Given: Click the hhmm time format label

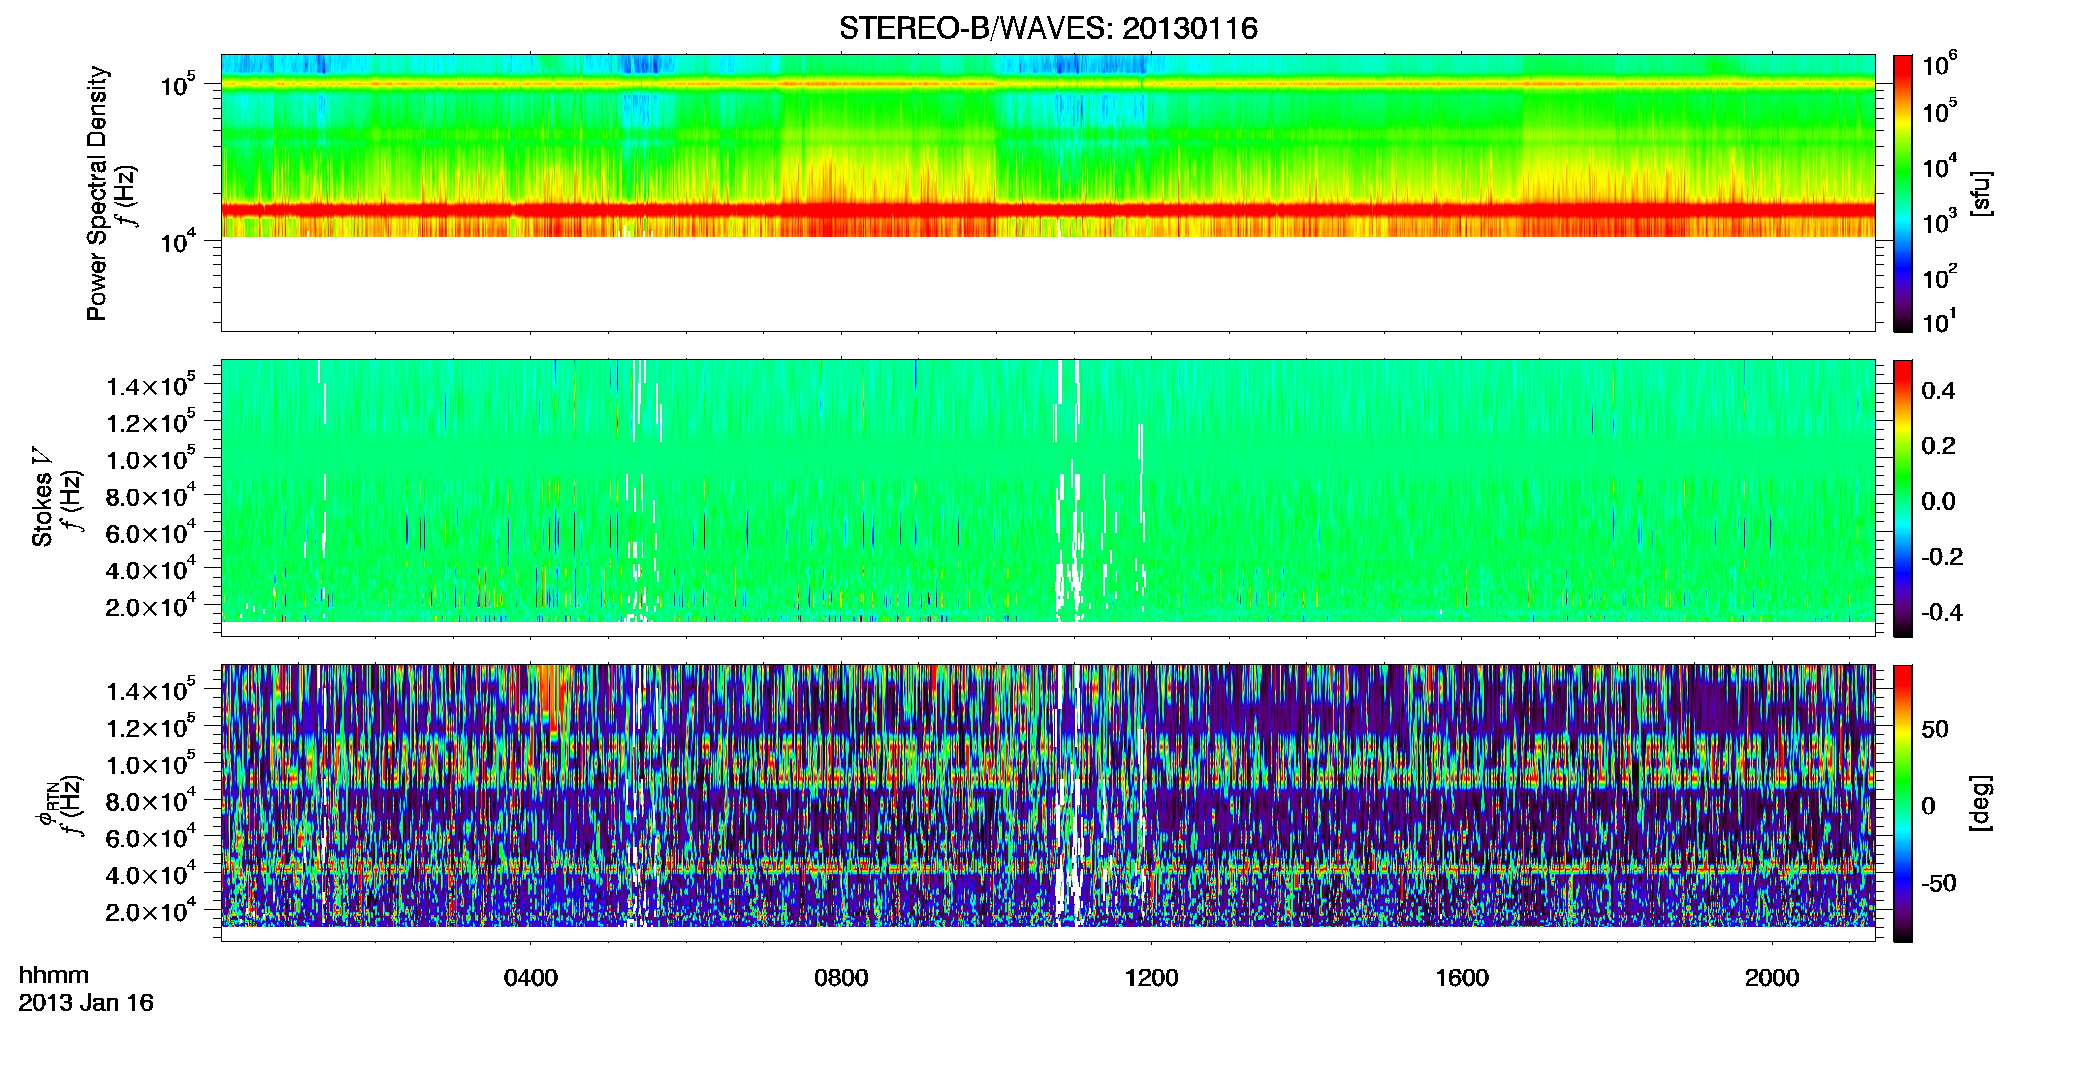Looking at the screenshot, I should click(x=54, y=975).
